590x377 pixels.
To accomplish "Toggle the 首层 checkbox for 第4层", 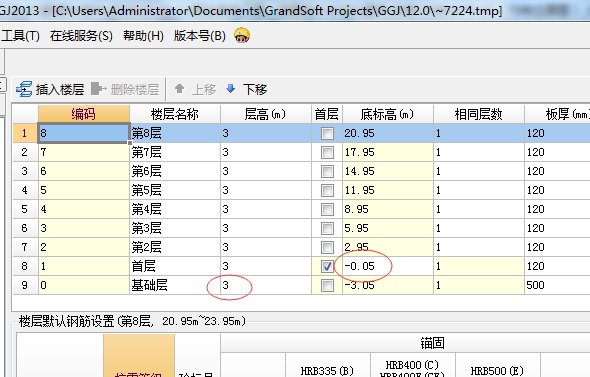I will pos(327,209).
